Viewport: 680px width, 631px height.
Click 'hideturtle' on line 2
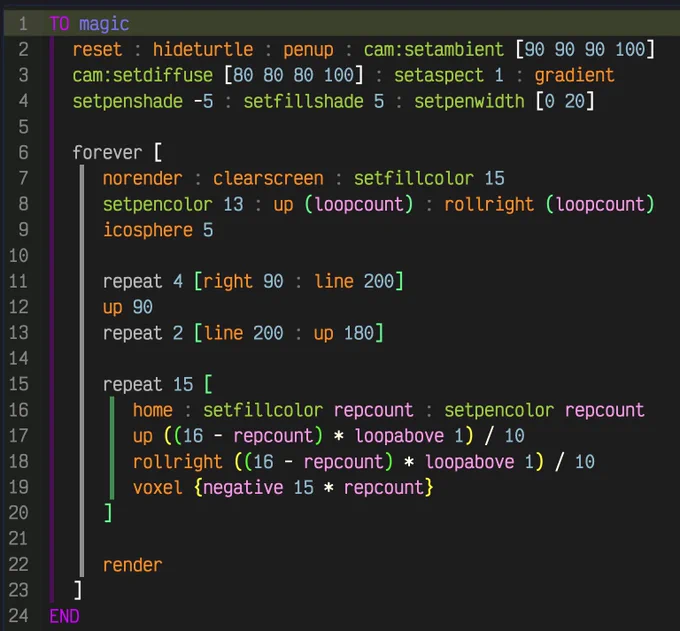tap(203, 49)
